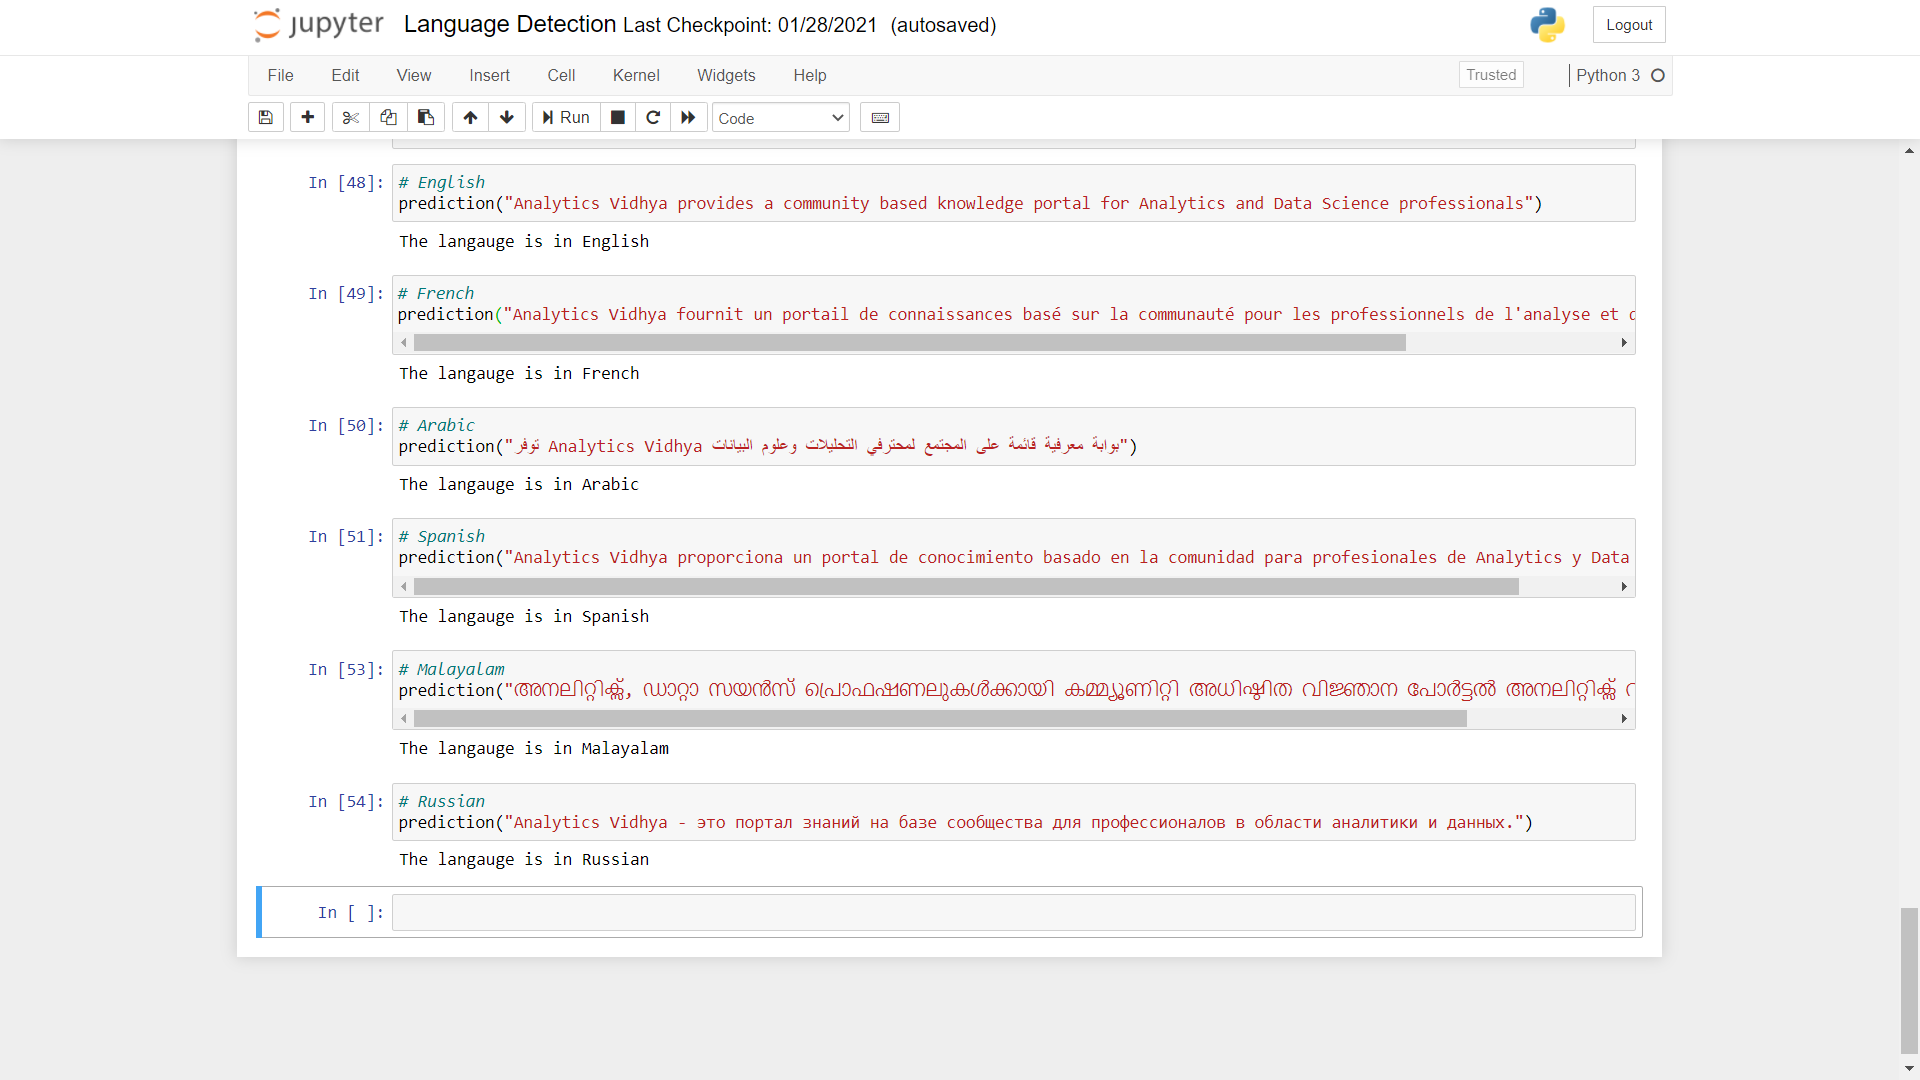Move selected cell up
This screenshot has width=1920, height=1080.
click(x=470, y=118)
